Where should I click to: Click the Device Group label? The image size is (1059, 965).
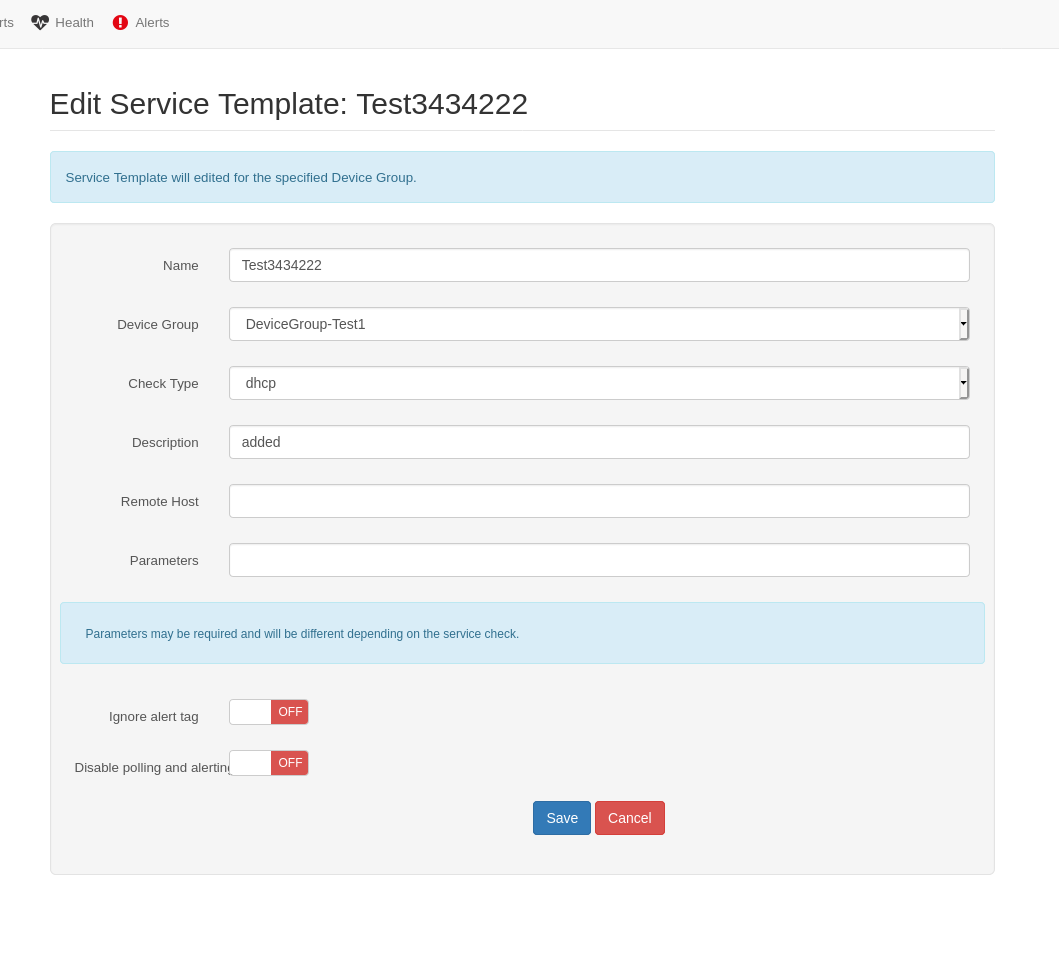point(157,324)
